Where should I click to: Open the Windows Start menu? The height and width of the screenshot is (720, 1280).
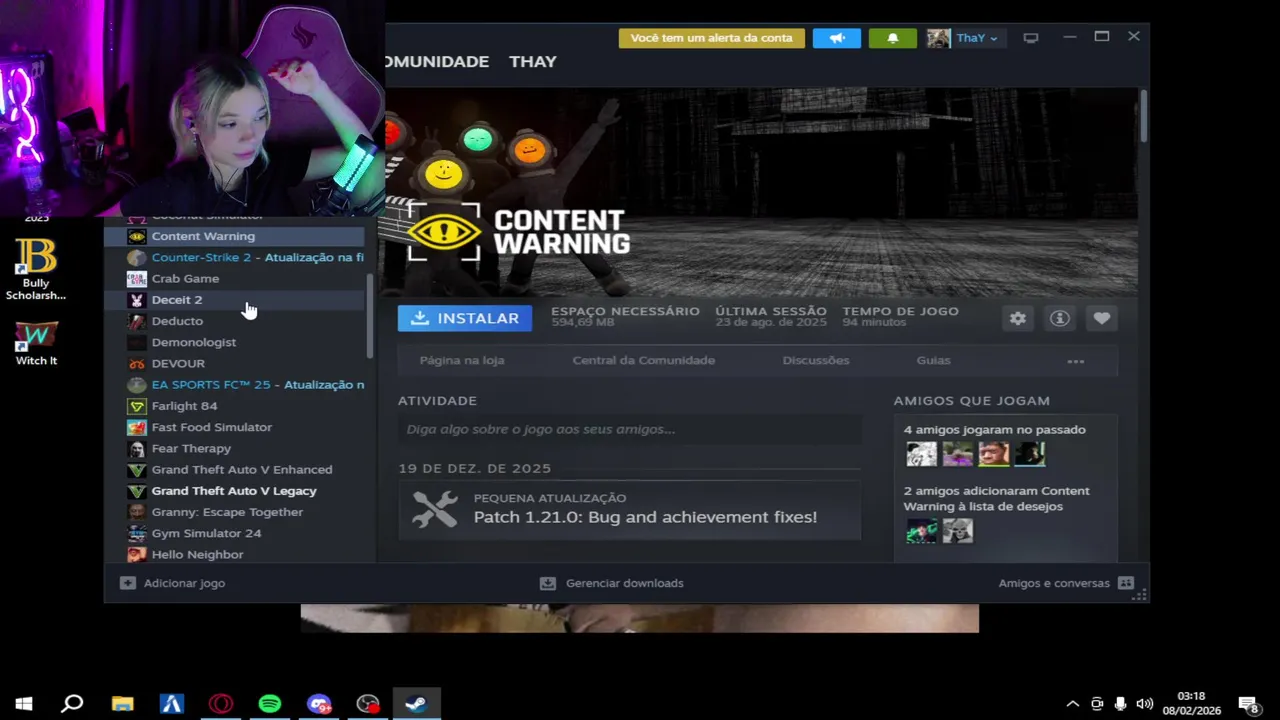[24, 704]
